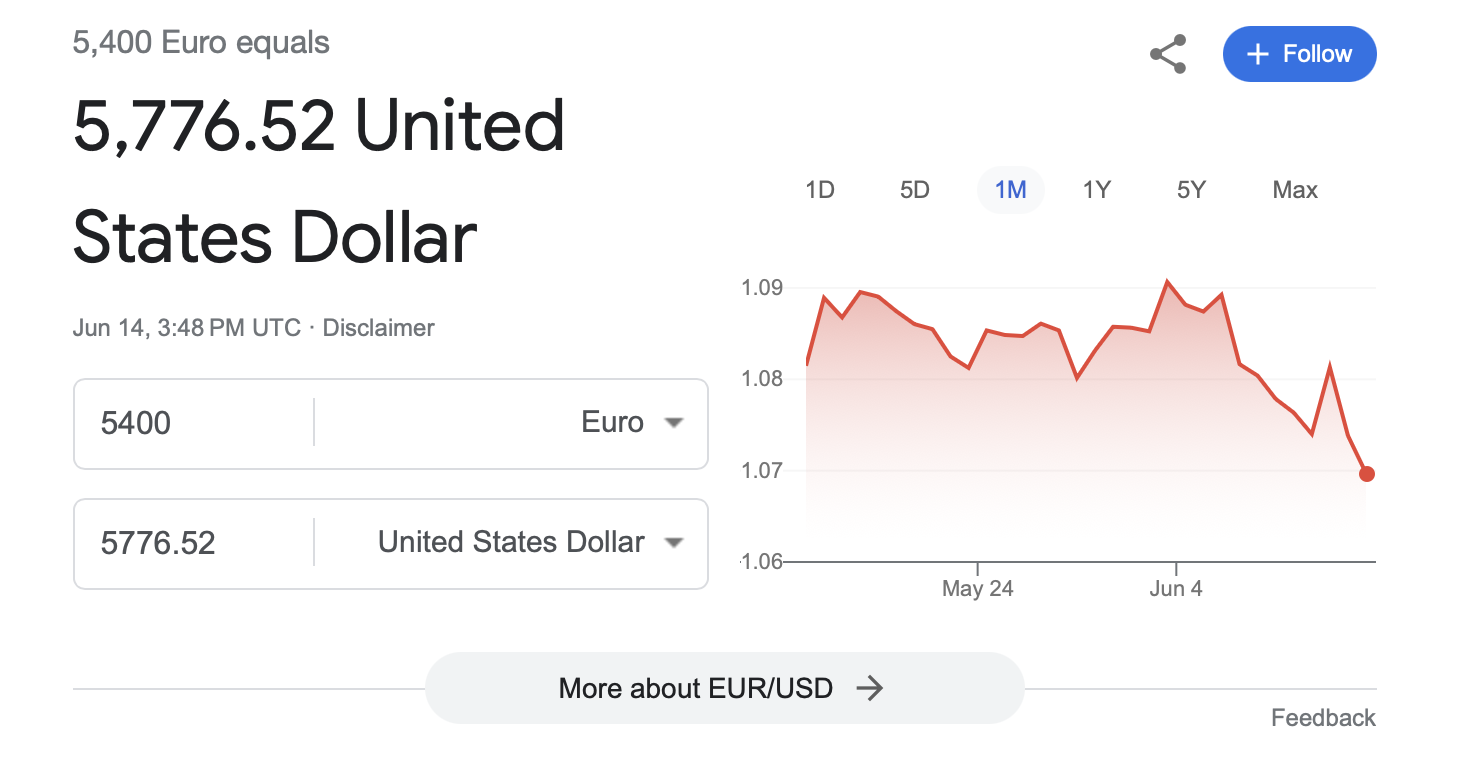Click the 5400 Euro amount field
This screenshot has height=758, width=1468.
click(x=190, y=423)
